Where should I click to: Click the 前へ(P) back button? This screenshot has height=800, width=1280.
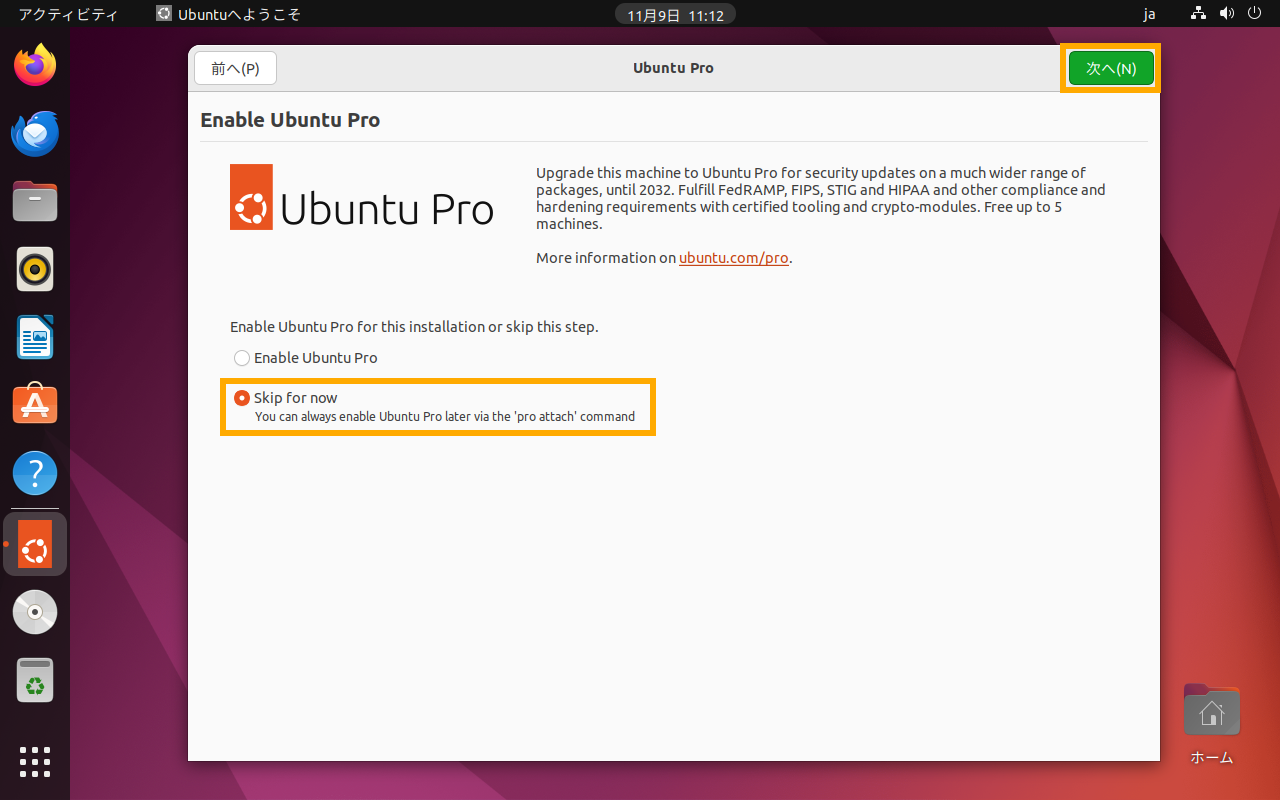pyautogui.click(x=235, y=68)
